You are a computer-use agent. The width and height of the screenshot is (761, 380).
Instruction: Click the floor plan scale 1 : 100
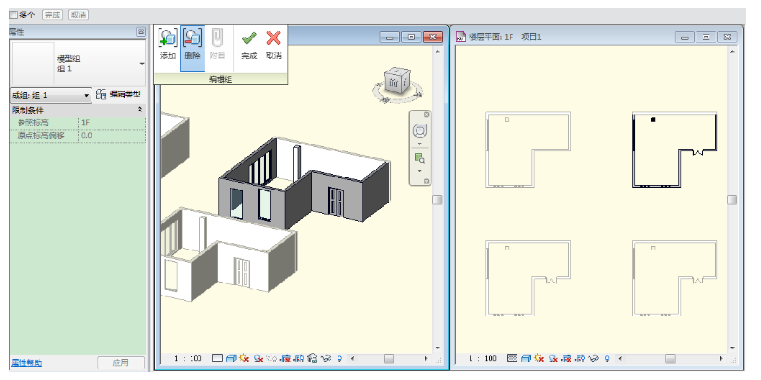[x=483, y=358]
